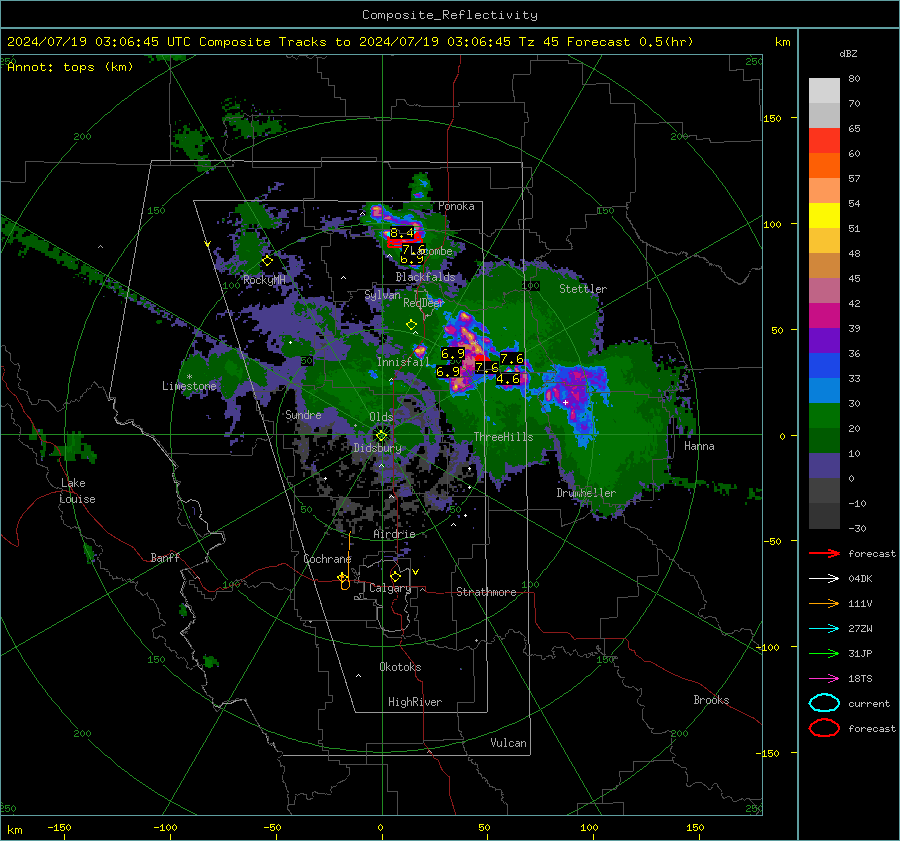Image resolution: width=900 pixels, height=841 pixels.
Task: Click the Composite_Reflectivity title
Action: click(450, 15)
